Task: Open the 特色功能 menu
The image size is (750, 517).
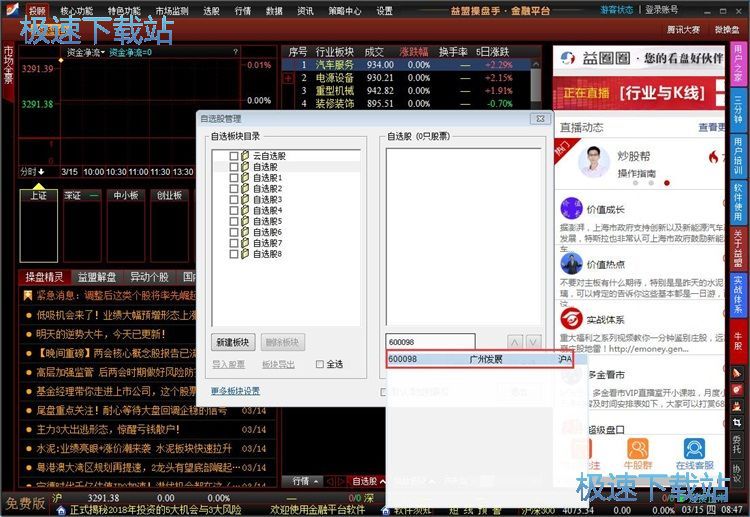Action: coord(124,10)
